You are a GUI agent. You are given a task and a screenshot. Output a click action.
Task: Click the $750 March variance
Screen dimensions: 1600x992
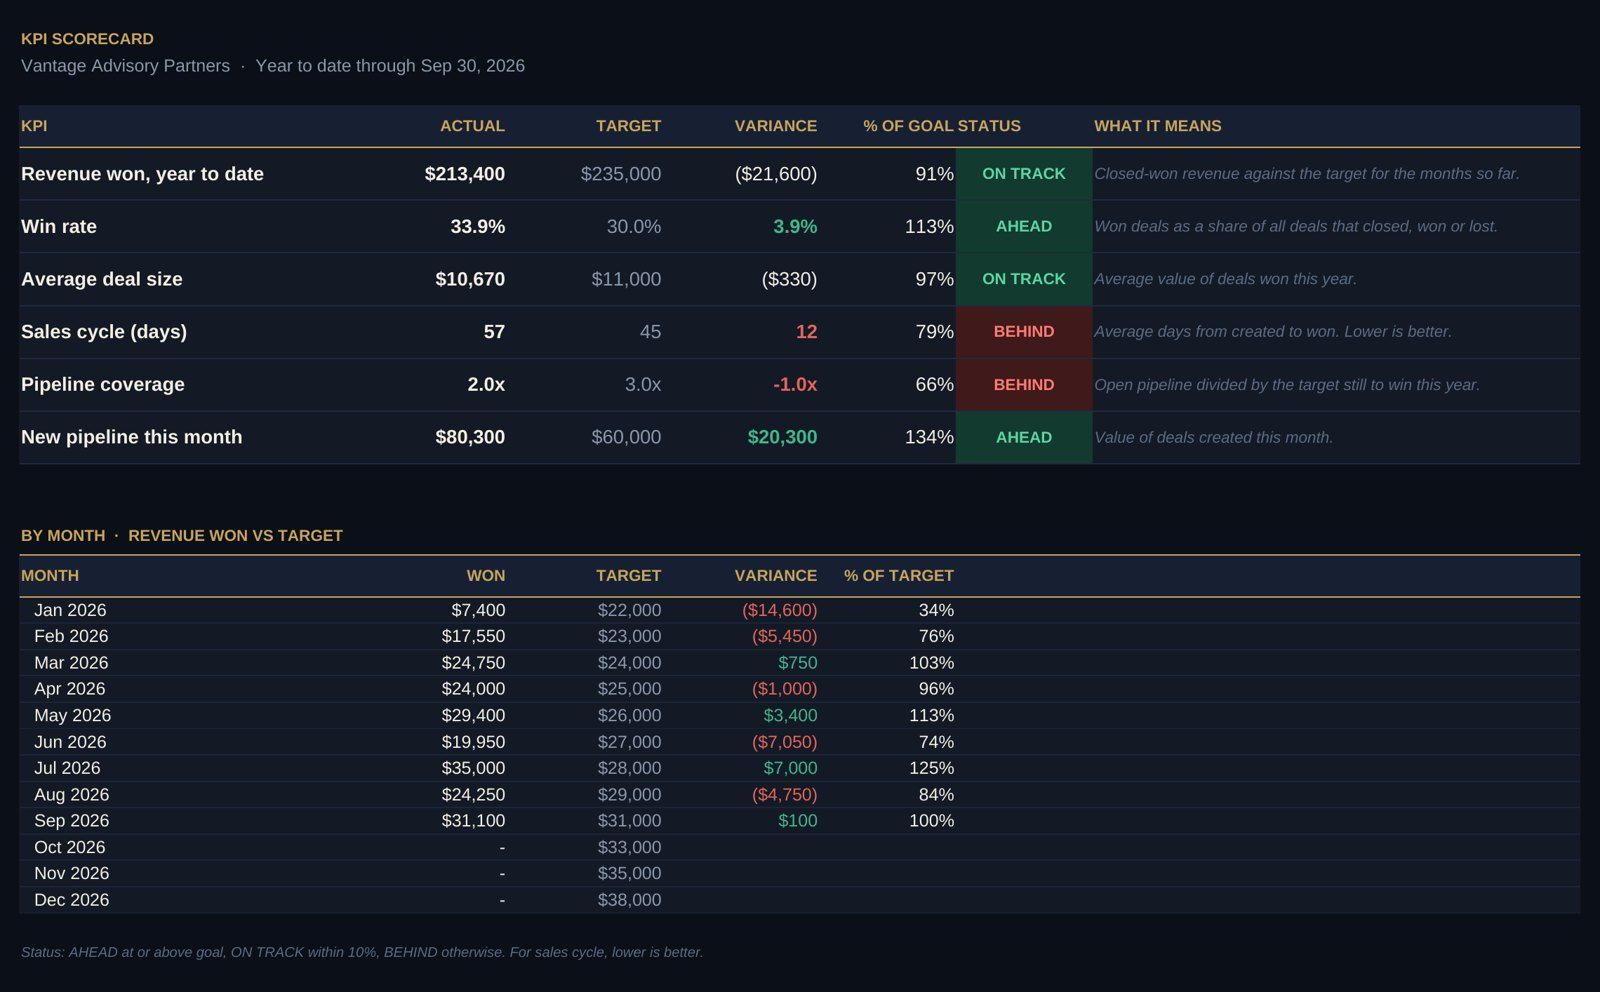[x=797, y=663]
